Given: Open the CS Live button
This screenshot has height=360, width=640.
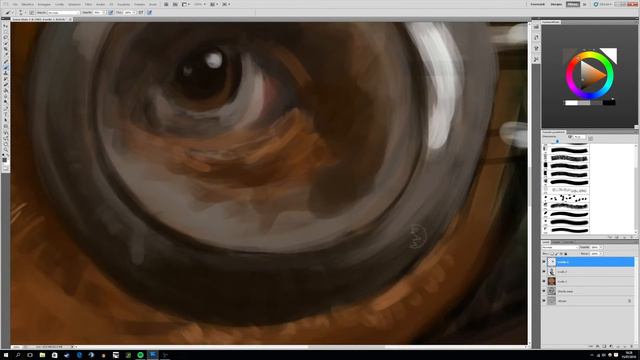Looking at the screenshot, I should tap(602, 4).
